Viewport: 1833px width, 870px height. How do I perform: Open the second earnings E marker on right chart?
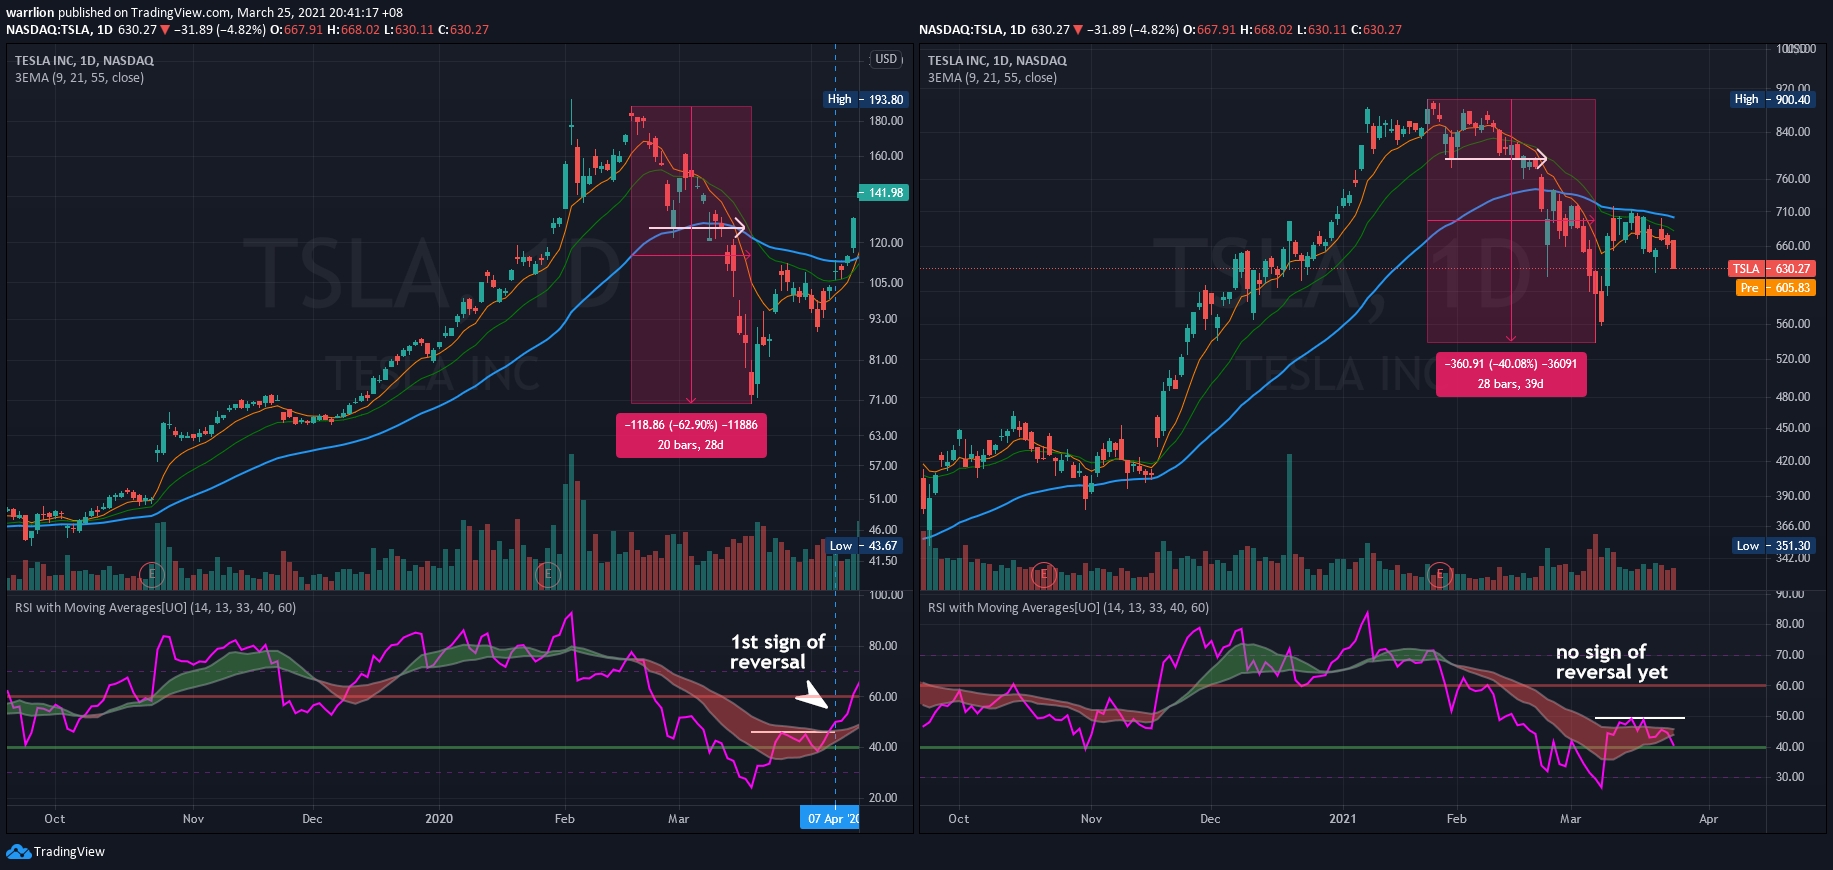1440,574
